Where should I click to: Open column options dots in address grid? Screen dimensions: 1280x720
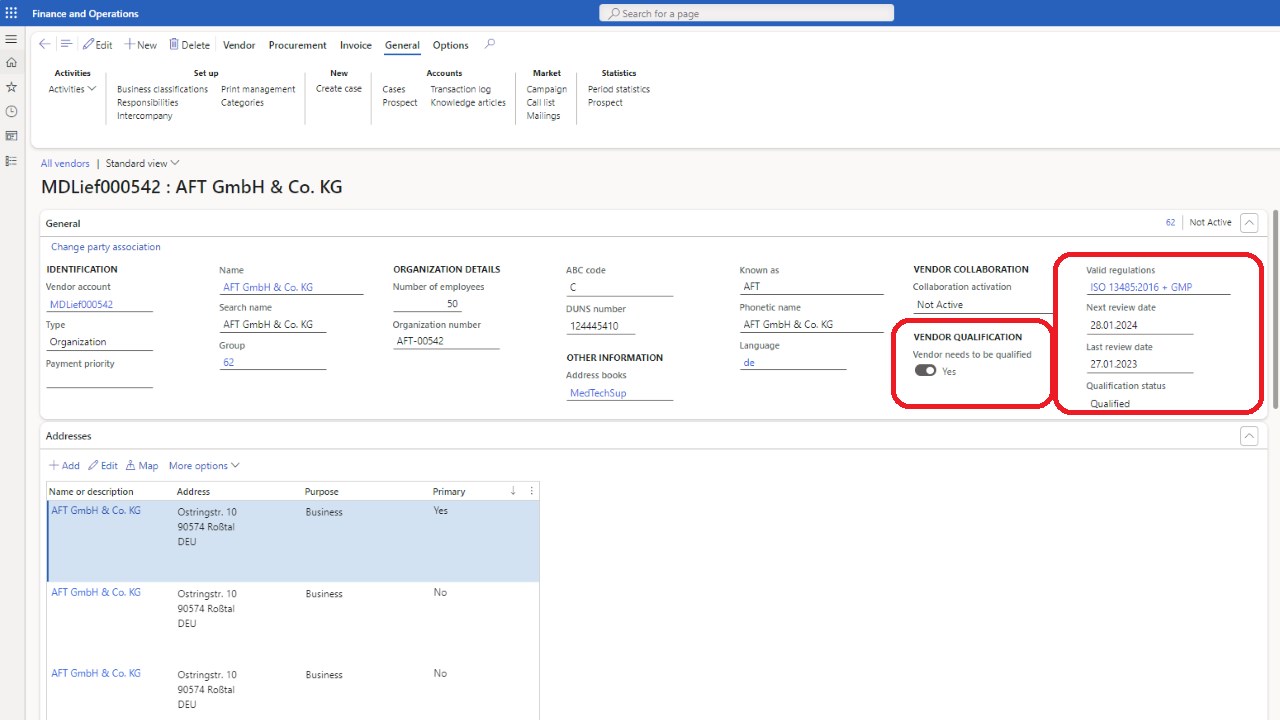point(531,491)
